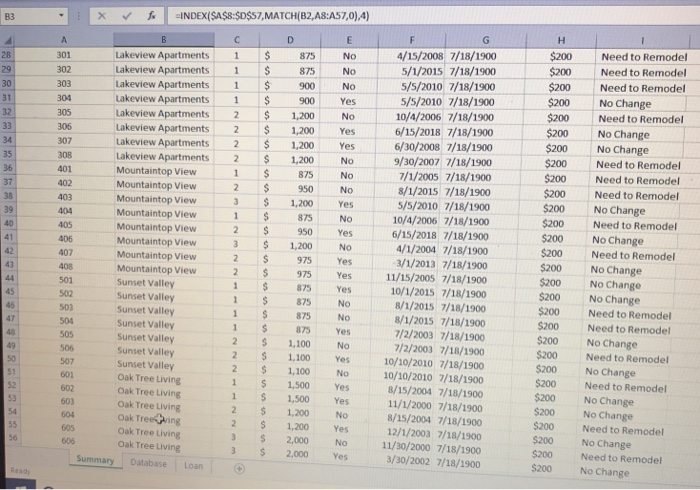Select row 51 header

12,371
